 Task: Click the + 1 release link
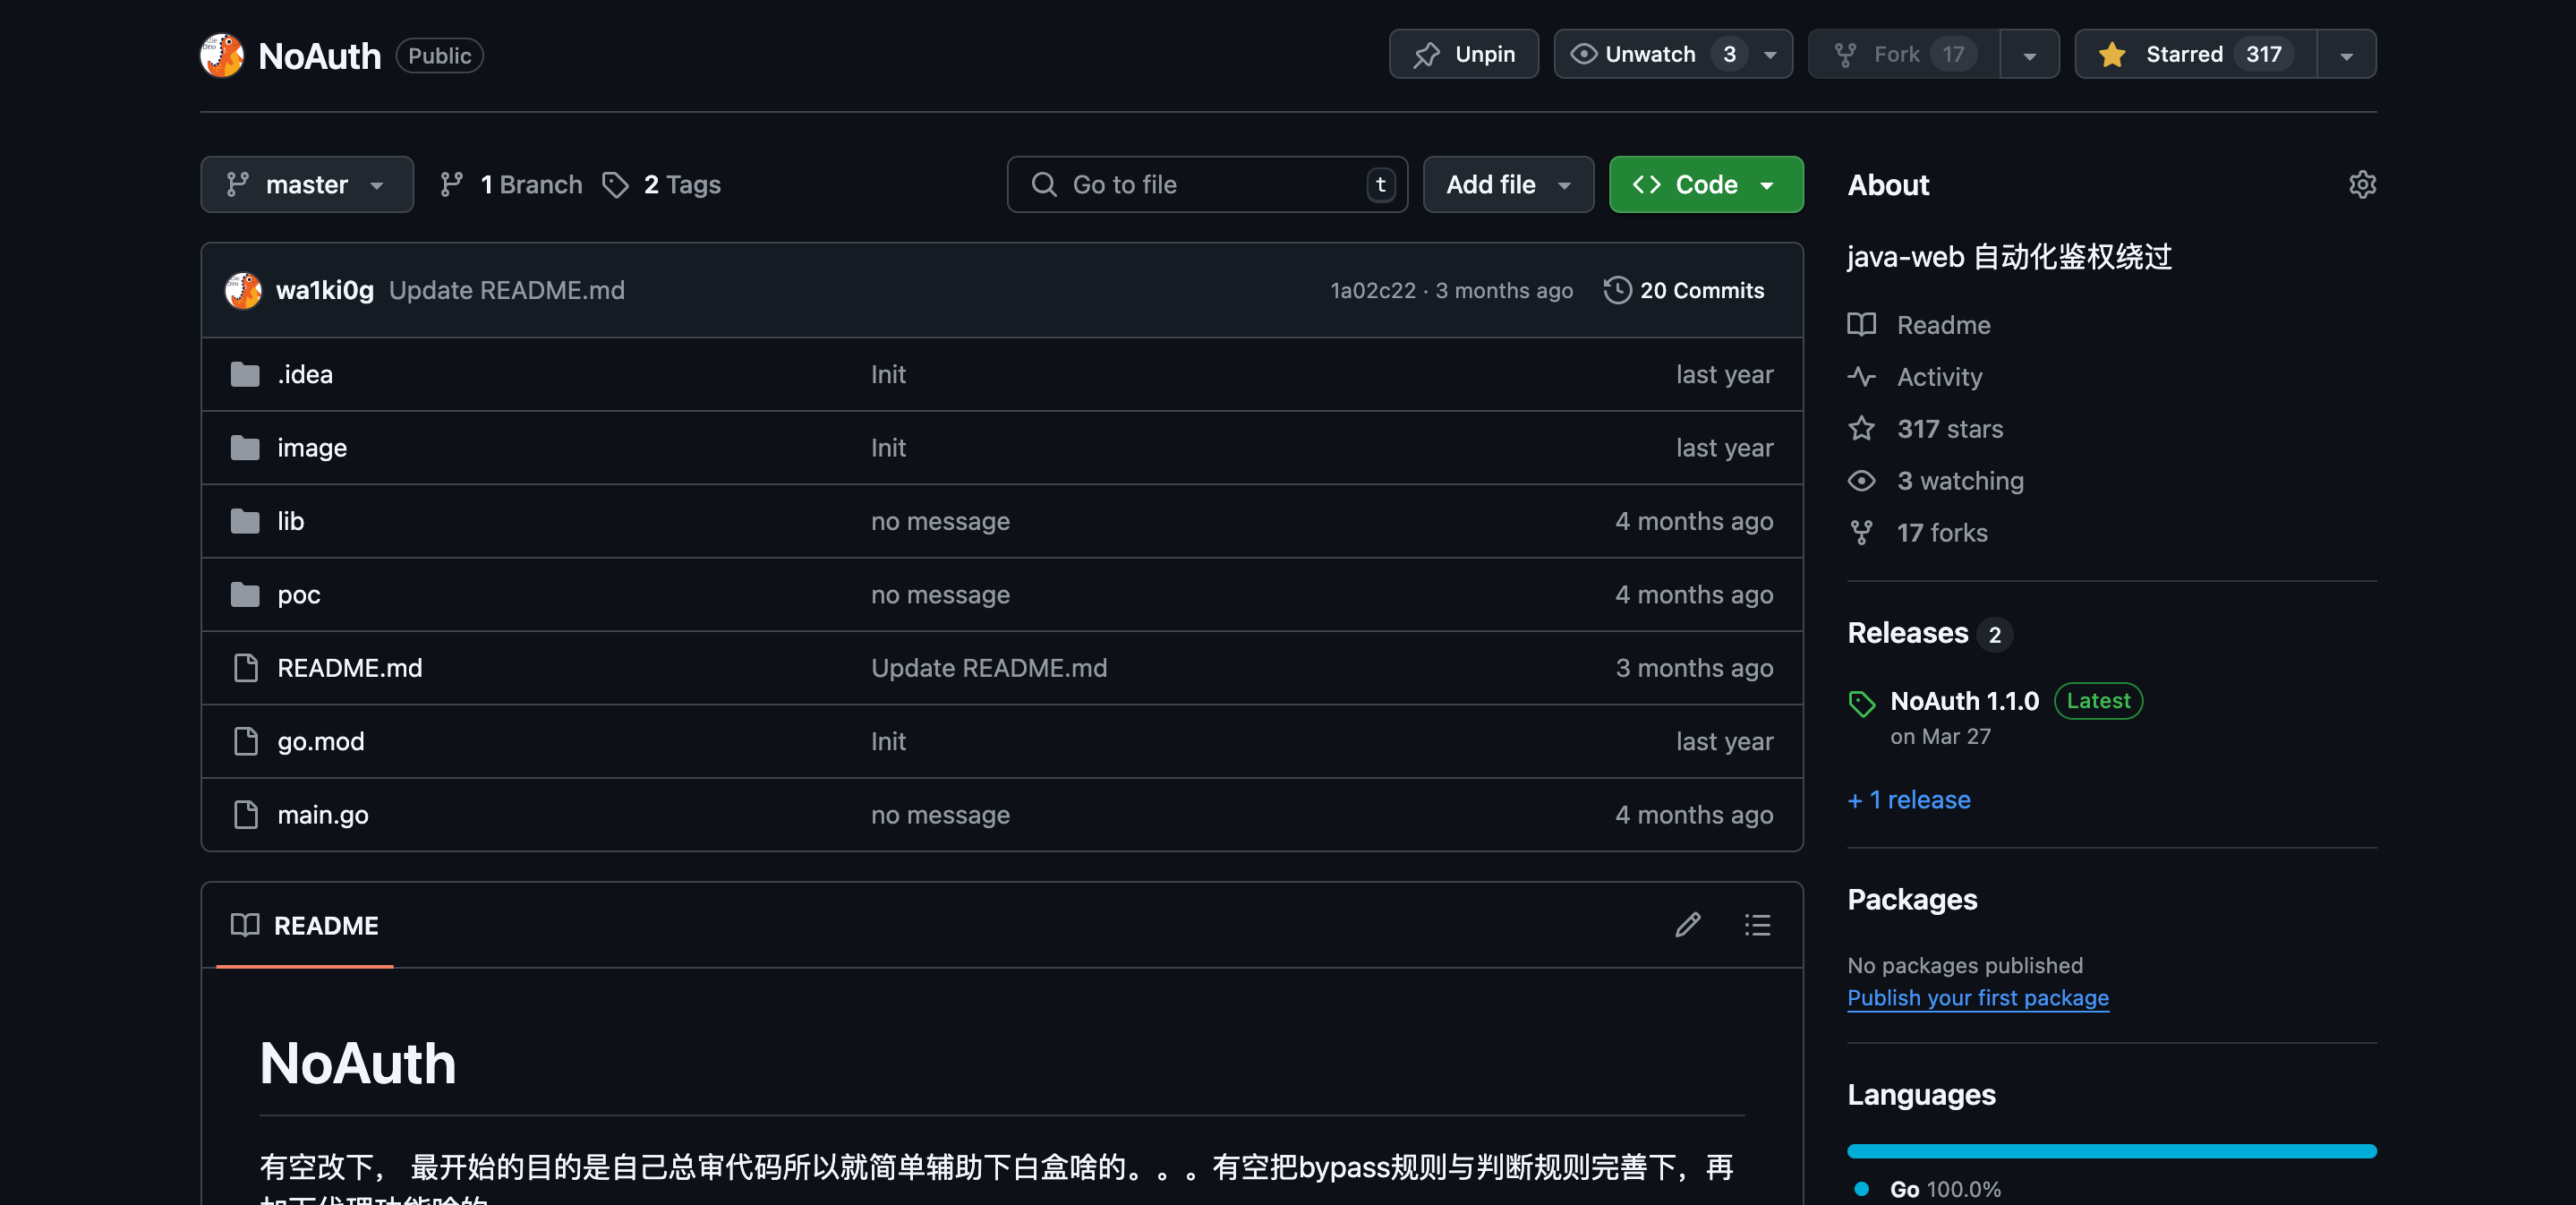(1909, 800)
